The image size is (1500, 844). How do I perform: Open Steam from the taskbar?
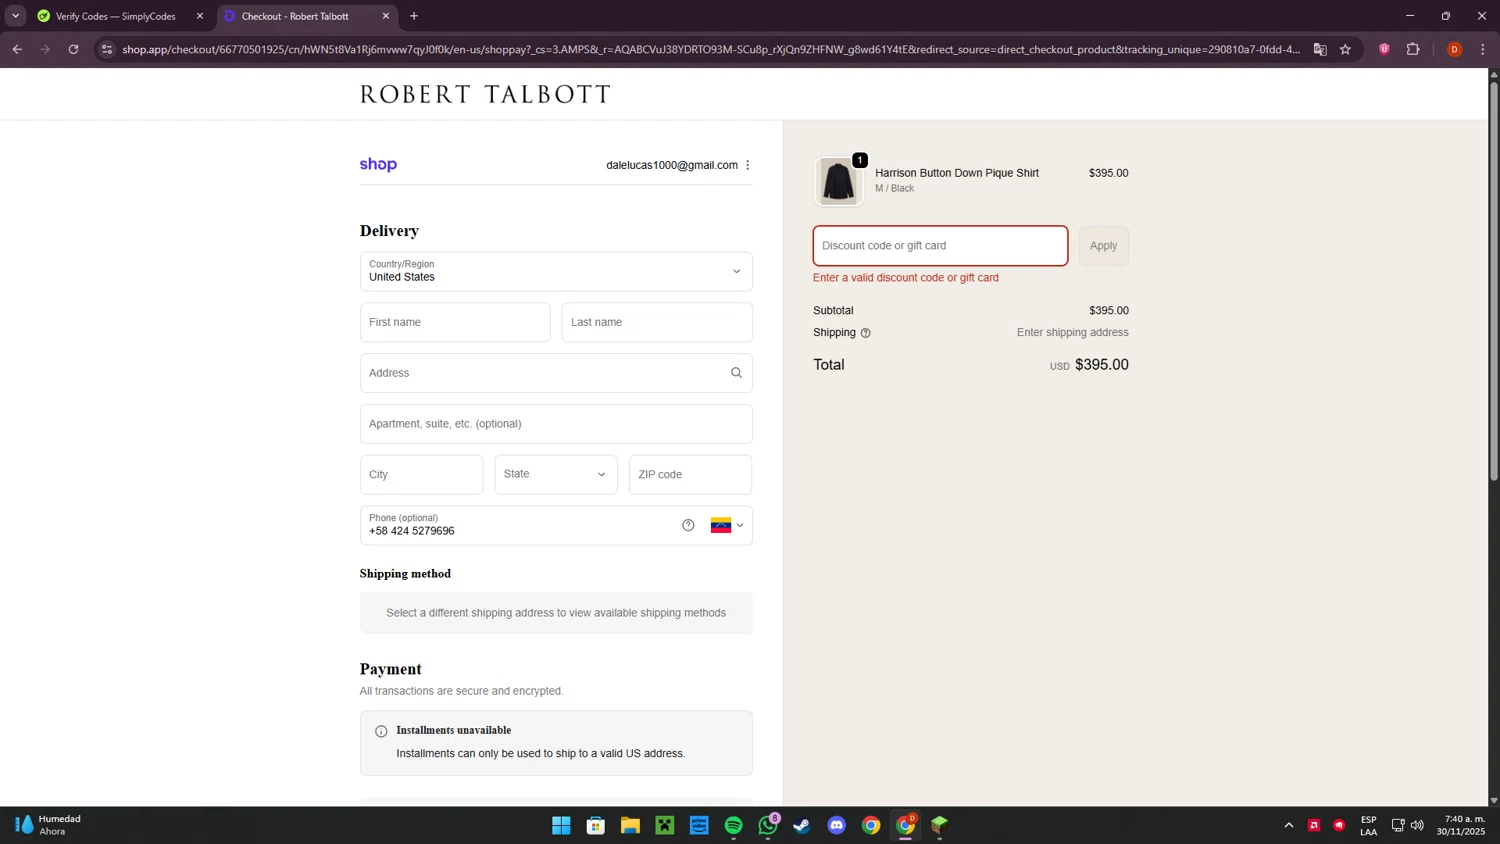click(802, 825)
